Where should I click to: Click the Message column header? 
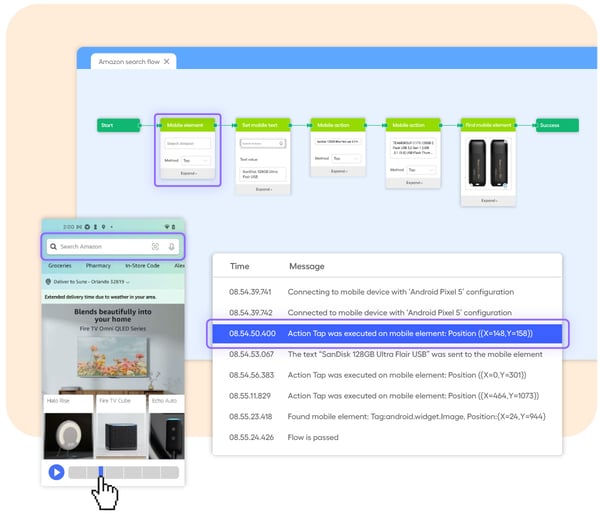[x=307, y=266]
